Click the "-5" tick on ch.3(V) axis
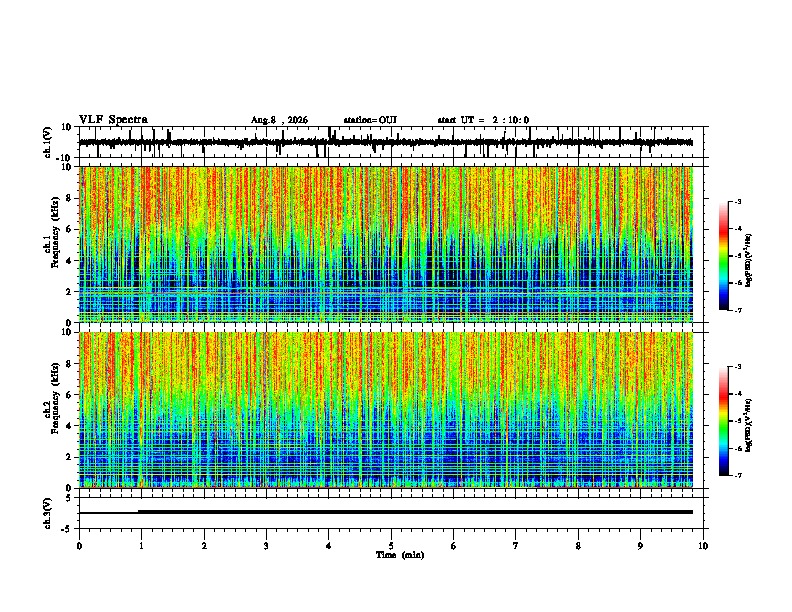This screenshot has width=792, height=612. (x=67, y=529)
